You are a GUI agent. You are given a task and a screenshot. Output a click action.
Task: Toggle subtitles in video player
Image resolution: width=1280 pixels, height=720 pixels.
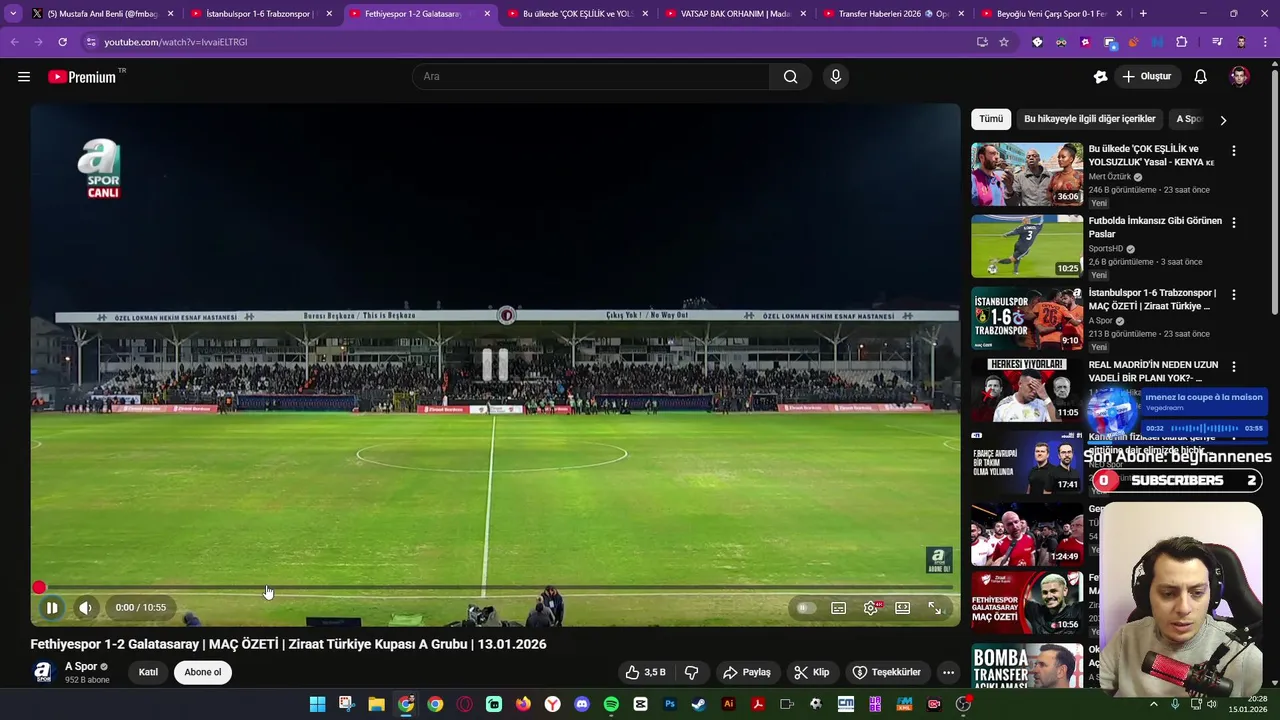coord(839,608)
